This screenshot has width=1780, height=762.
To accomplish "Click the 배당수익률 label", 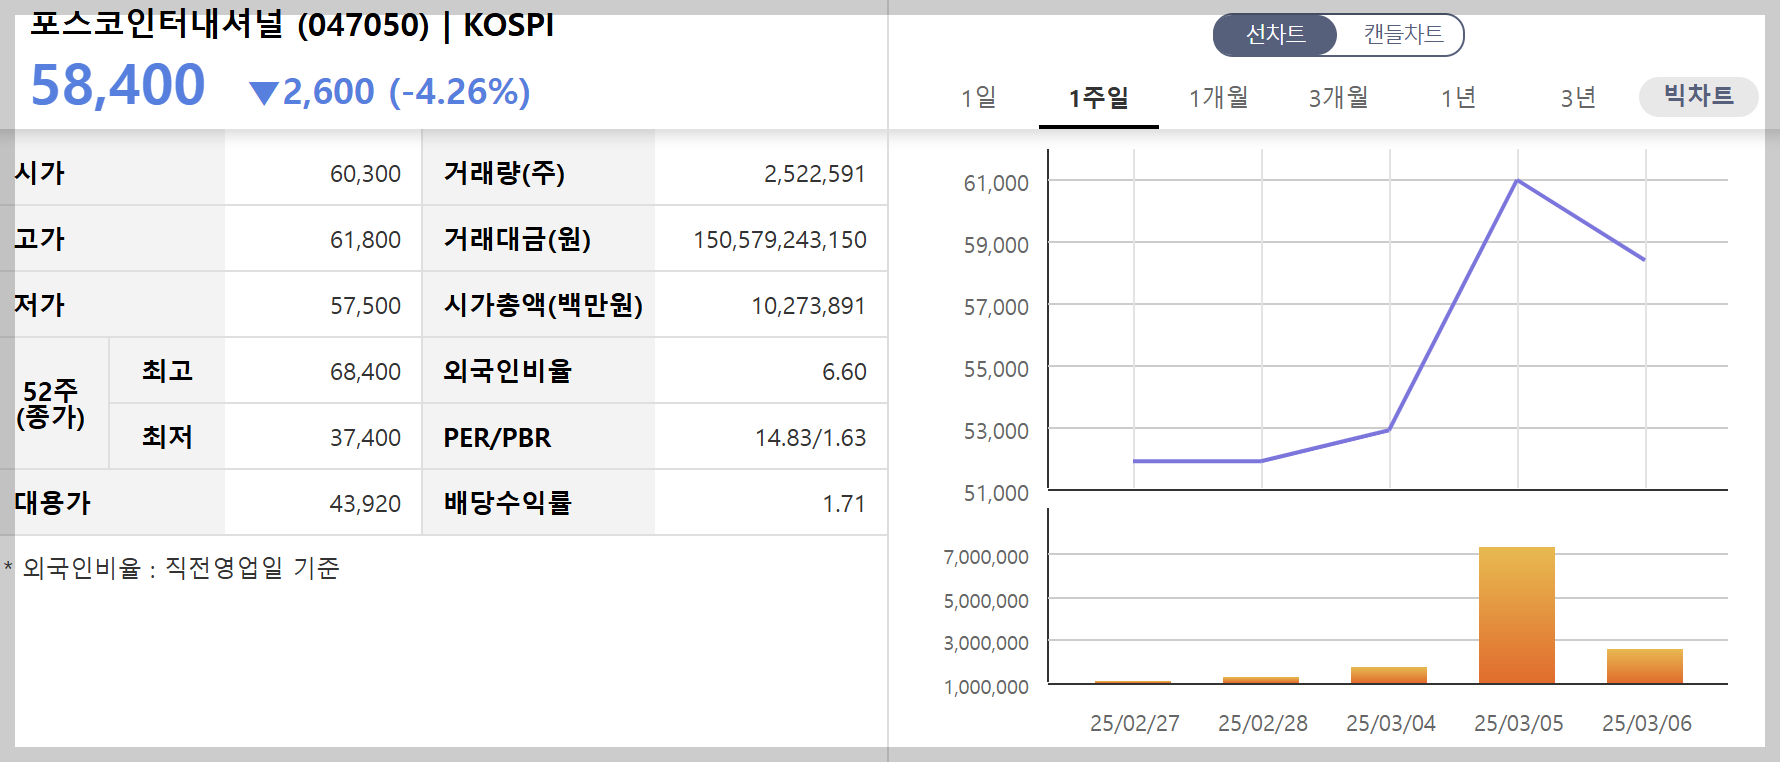I will pyautogui.click(x=507, y=503).
